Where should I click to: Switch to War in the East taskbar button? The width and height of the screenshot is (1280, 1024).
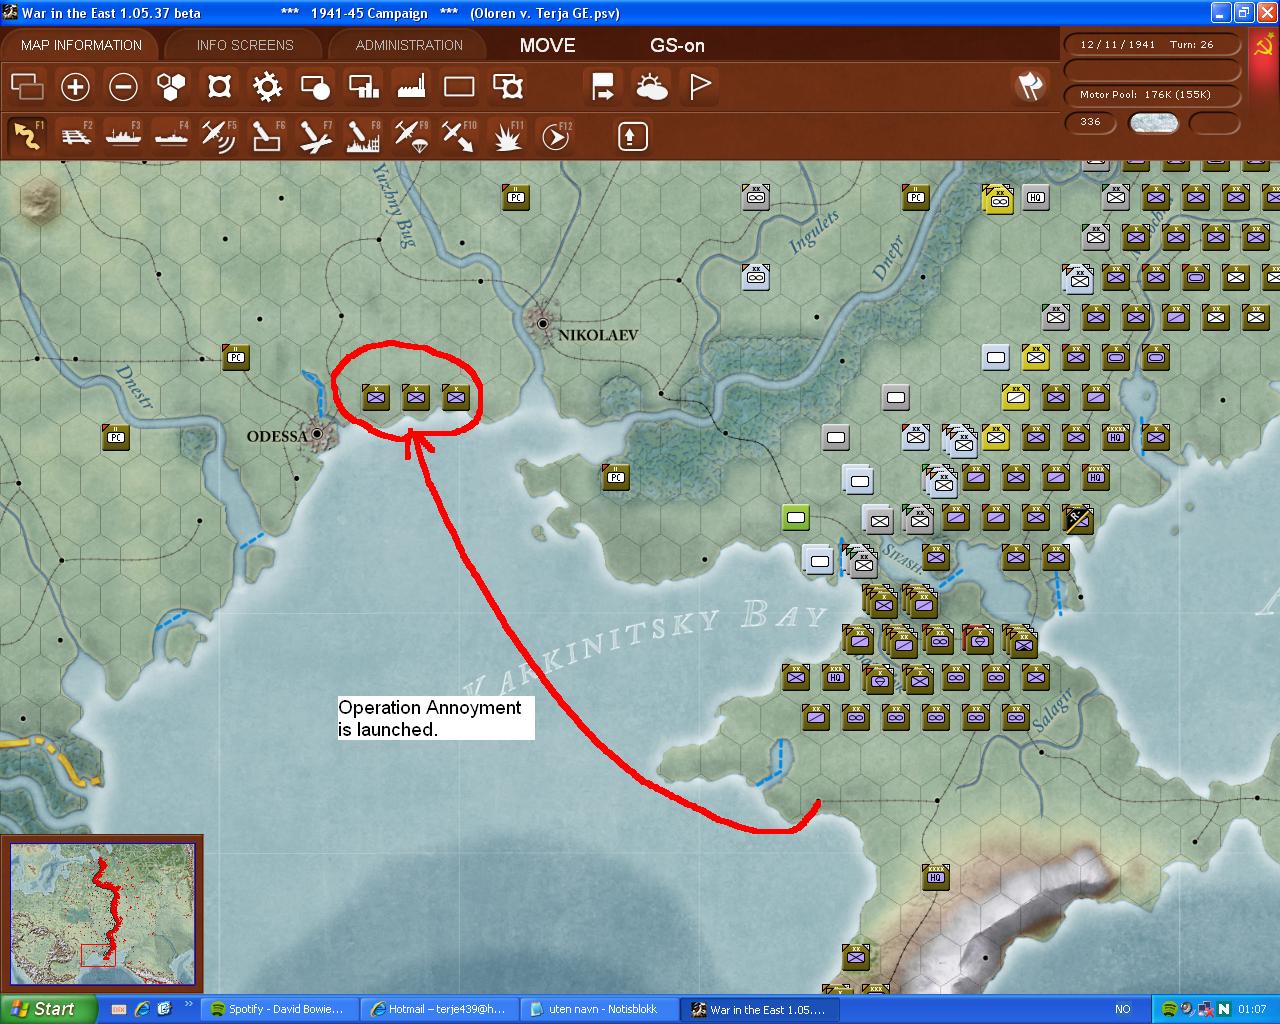(759, 1009)
